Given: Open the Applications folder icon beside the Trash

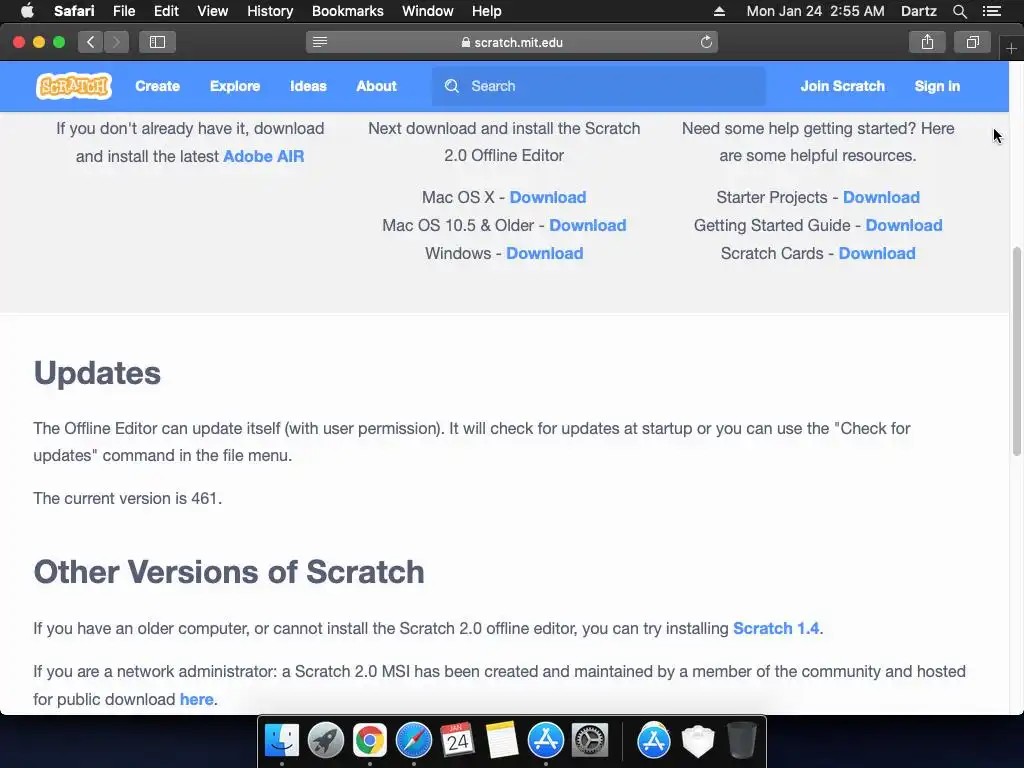Looking at the screenshot, I should 654,741.
